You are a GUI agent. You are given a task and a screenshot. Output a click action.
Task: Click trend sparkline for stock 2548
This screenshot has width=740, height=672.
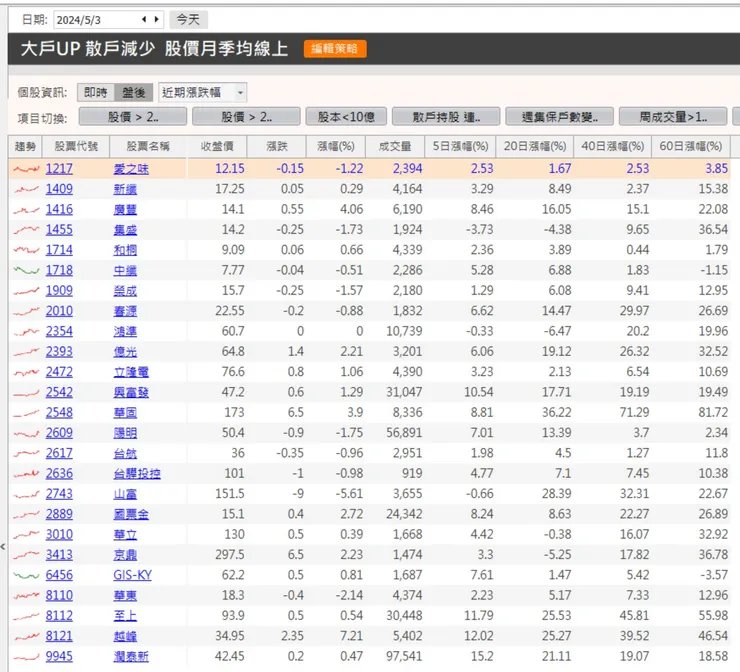pos(26,413)
